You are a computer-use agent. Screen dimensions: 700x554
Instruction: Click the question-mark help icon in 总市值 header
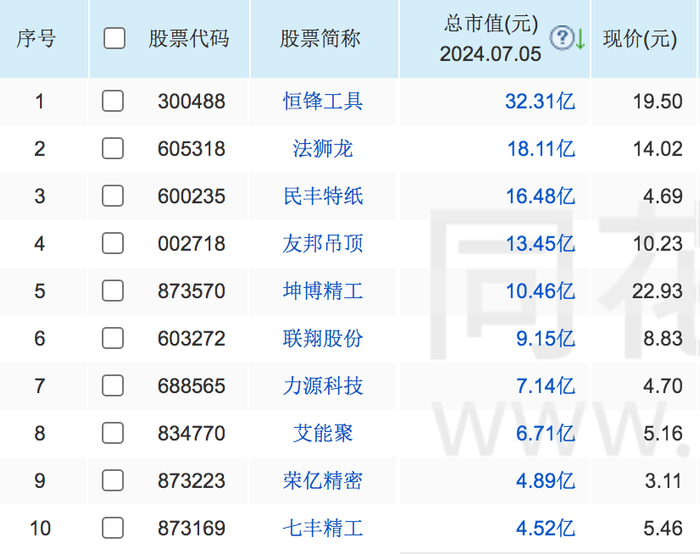tap(562, 39)
